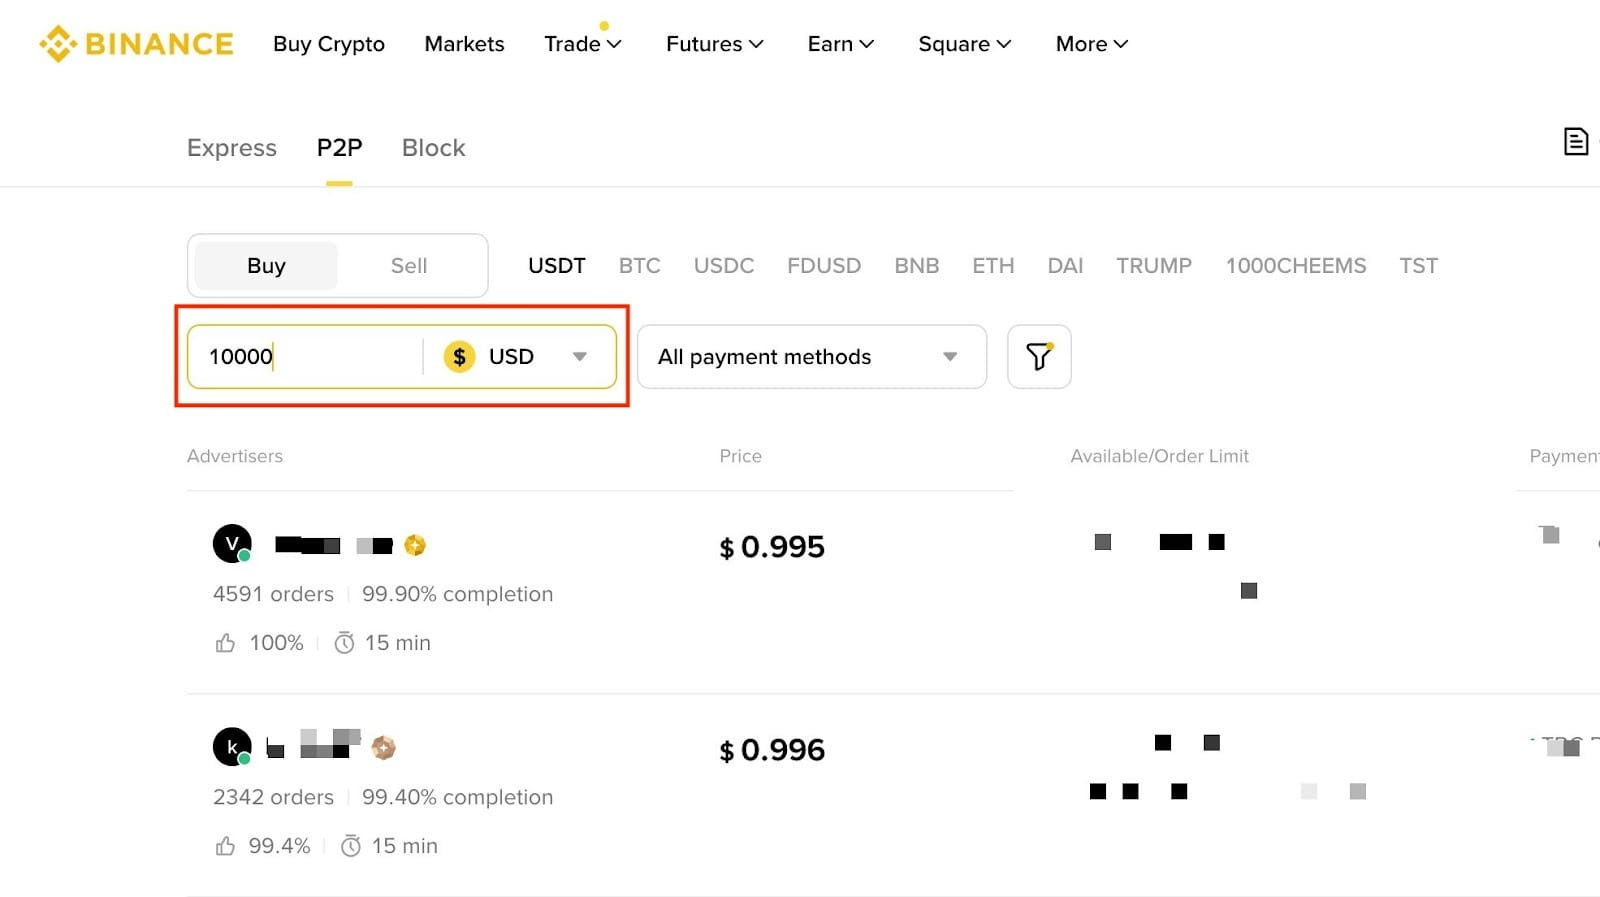Switch to the Block tab
Image resolution: width=1600 pixels, height=897 pixels.
(x=433, y=148)
